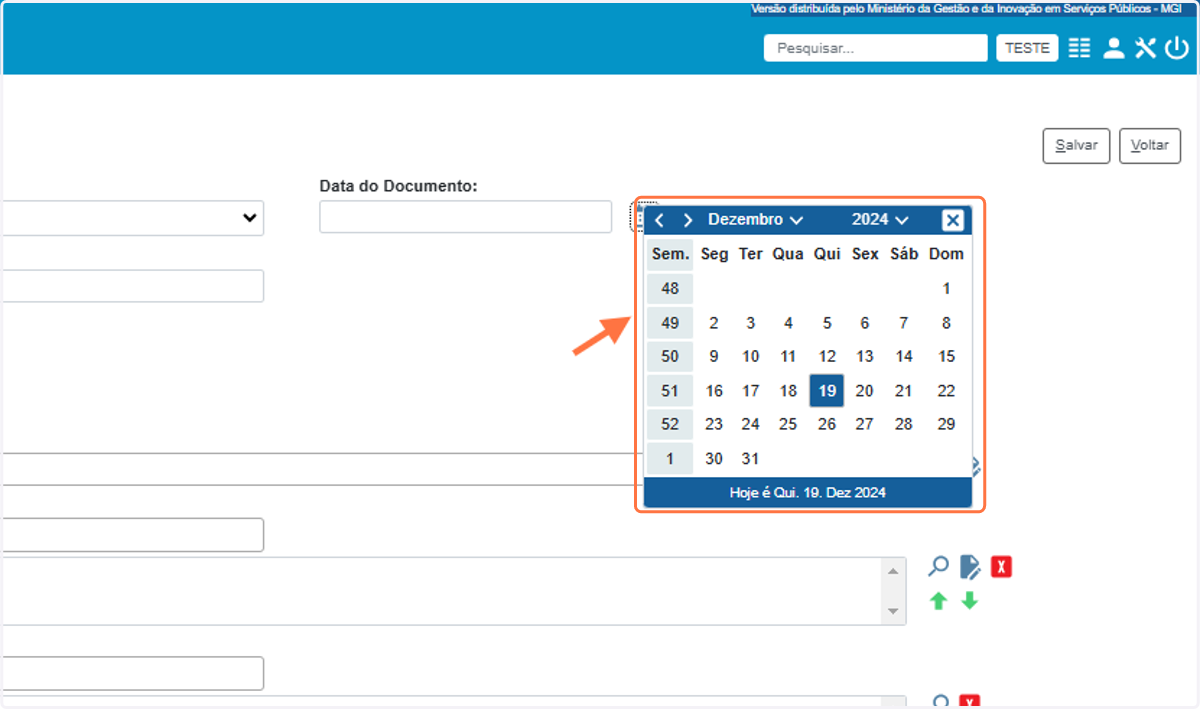Image resolution: width=1200 pixels, height=709 pixels.
Task: Choose day 22 in the calendar
Action: pyautogui.click(x=946, y=391)
